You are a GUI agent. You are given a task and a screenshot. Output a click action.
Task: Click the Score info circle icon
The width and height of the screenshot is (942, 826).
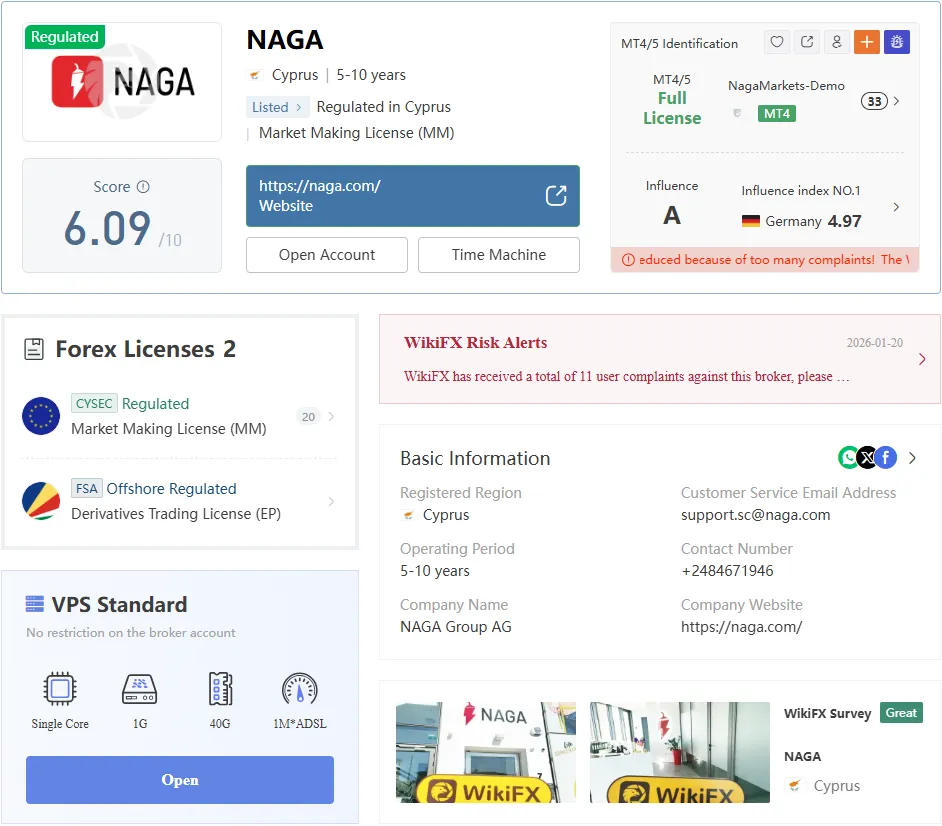[x=143, y=187]
